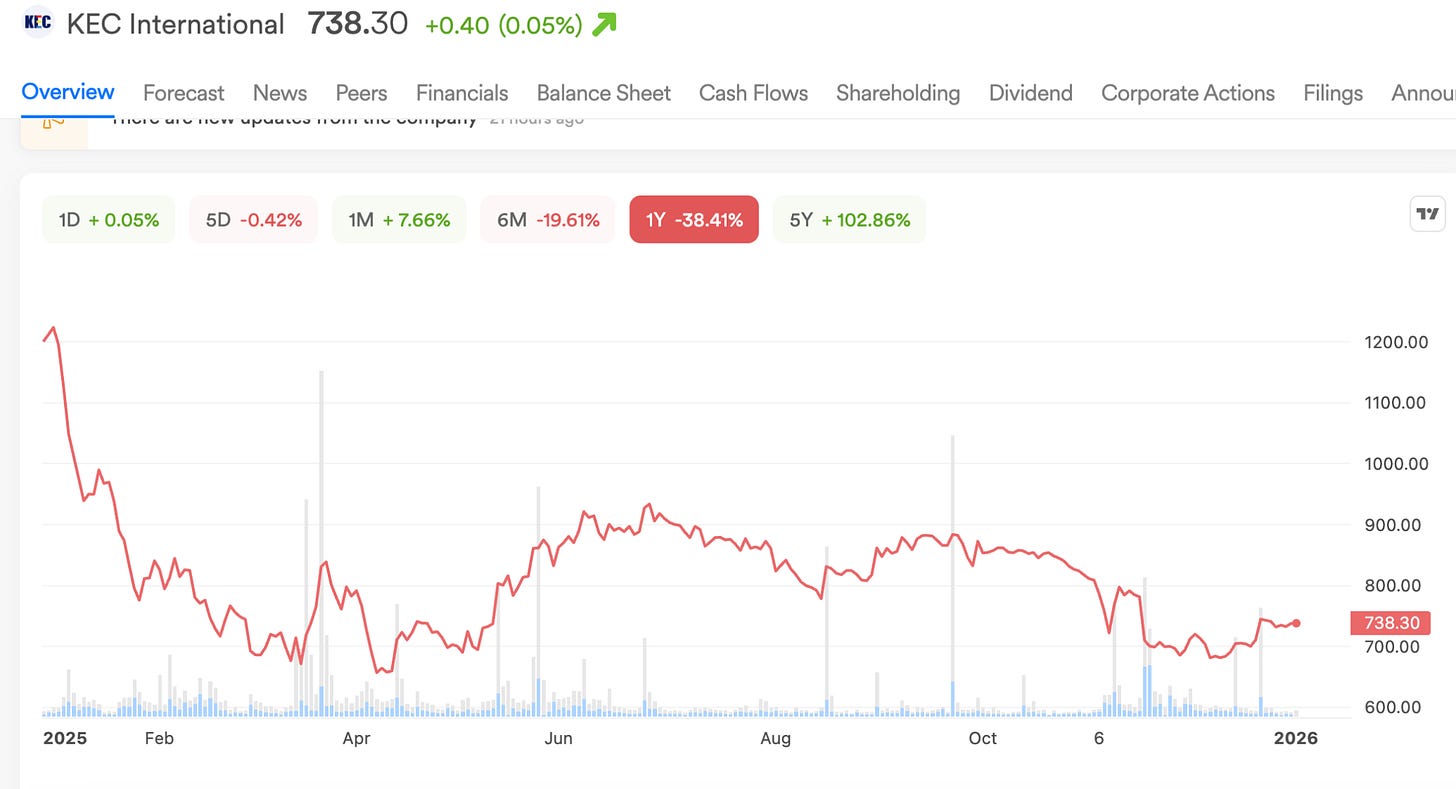Click the tallest volume bar near April
1456x789 pixels.
click(321, 543)
